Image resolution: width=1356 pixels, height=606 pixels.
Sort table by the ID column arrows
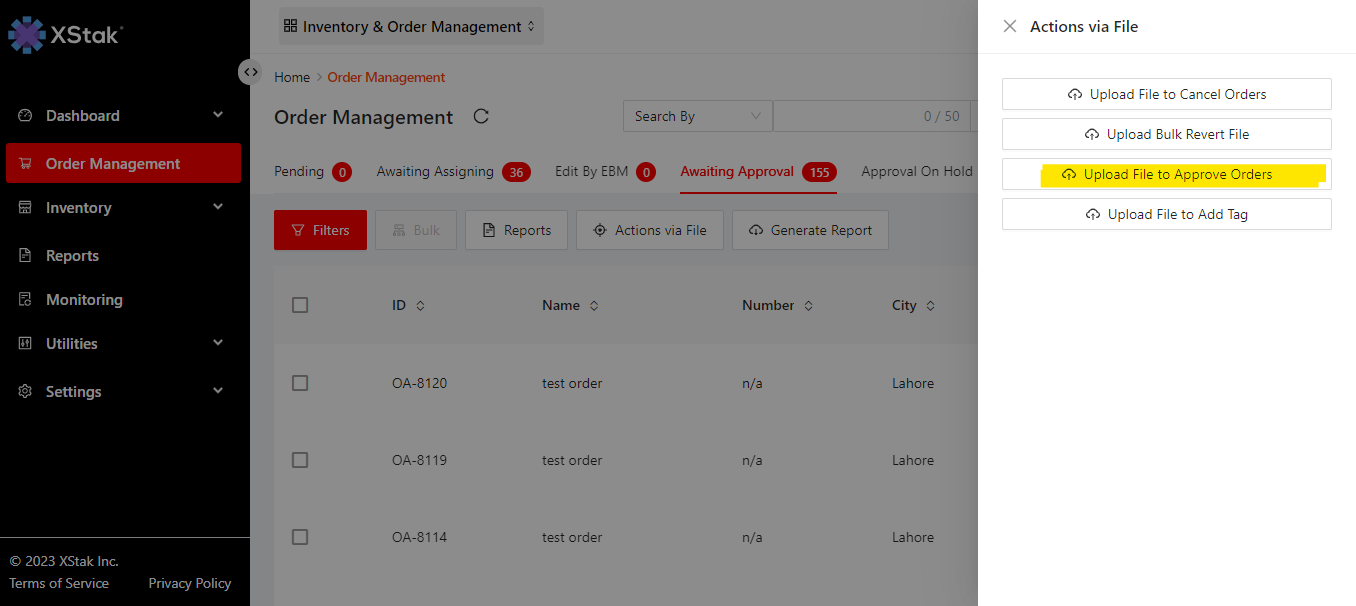[x=420, y=306]
